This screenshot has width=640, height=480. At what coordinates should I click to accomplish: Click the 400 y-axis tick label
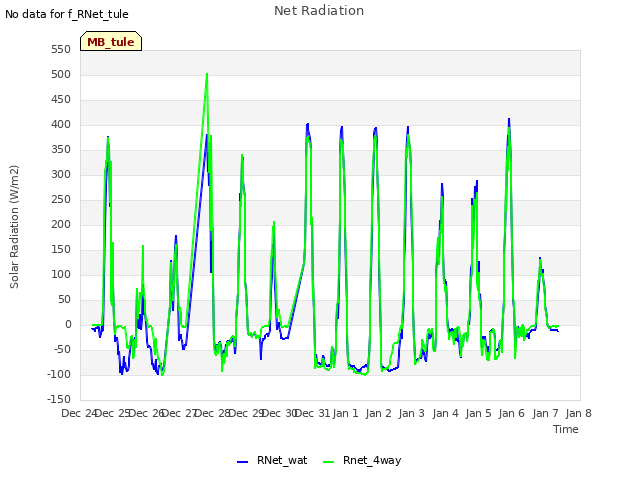[61, 124]
